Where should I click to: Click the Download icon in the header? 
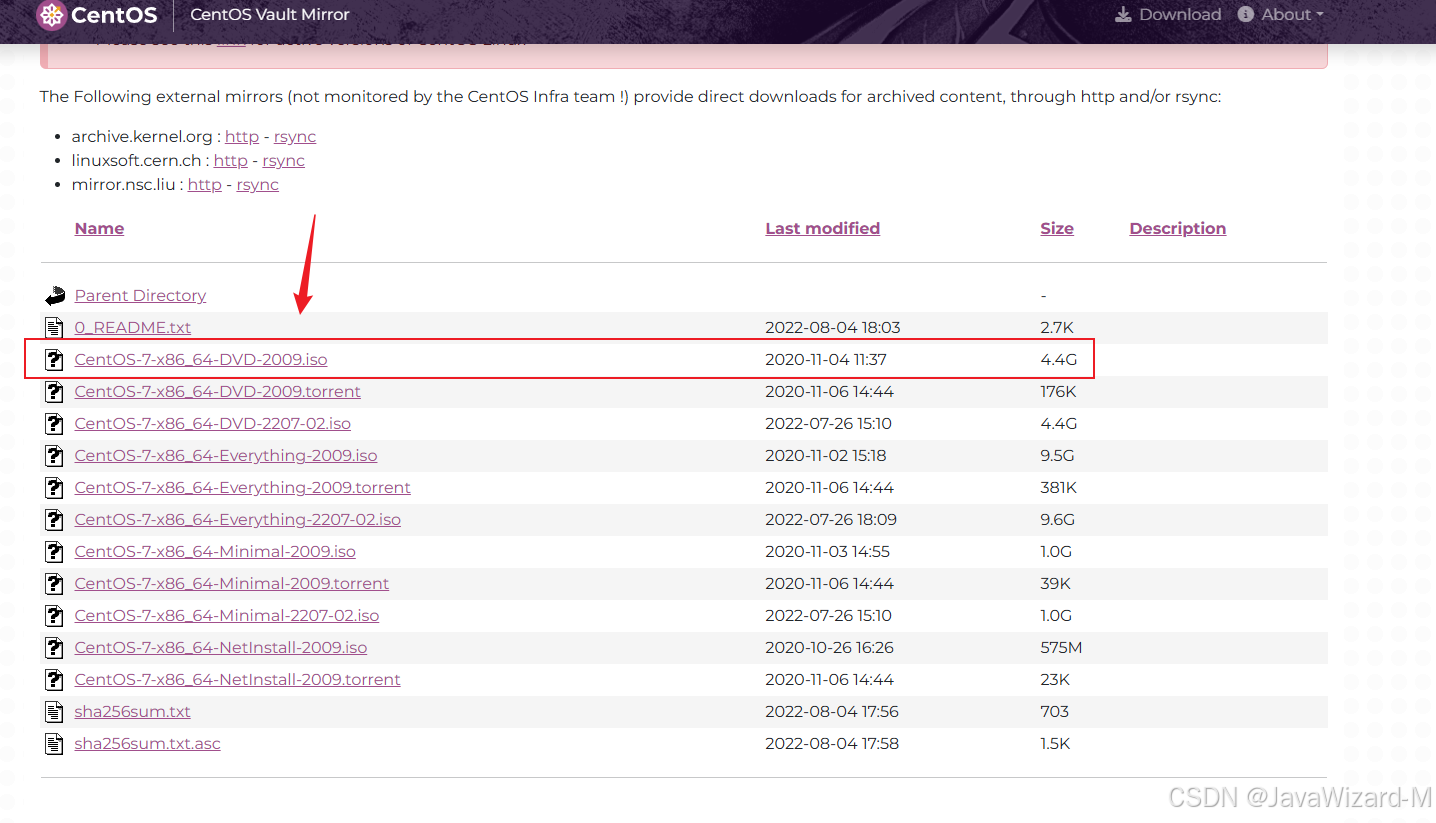(1123, 15)
